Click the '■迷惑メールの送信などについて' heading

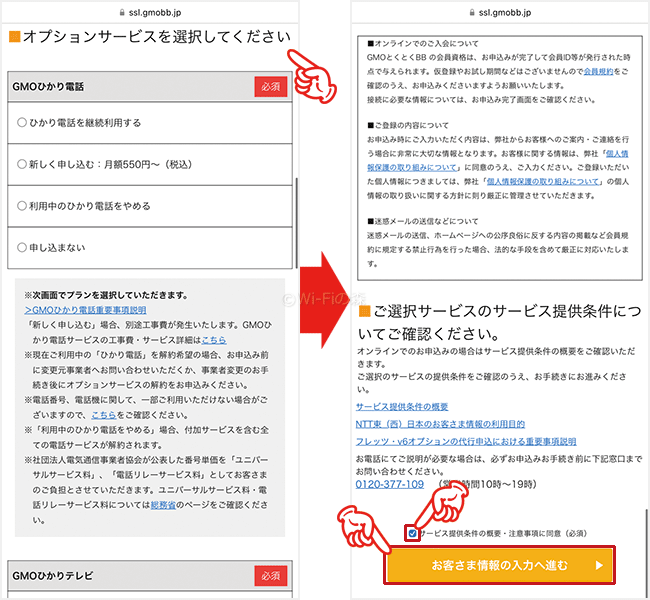pos(423,221)
